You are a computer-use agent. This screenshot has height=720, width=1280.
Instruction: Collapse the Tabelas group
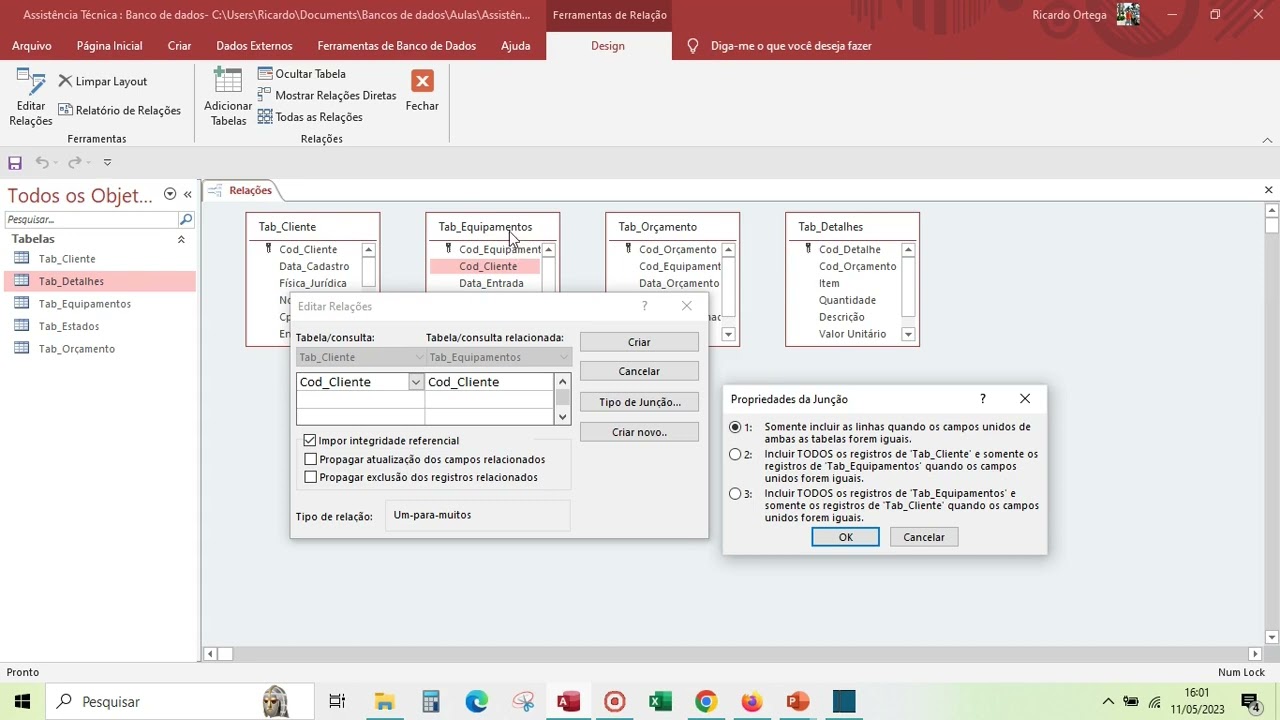pos(181,240)
